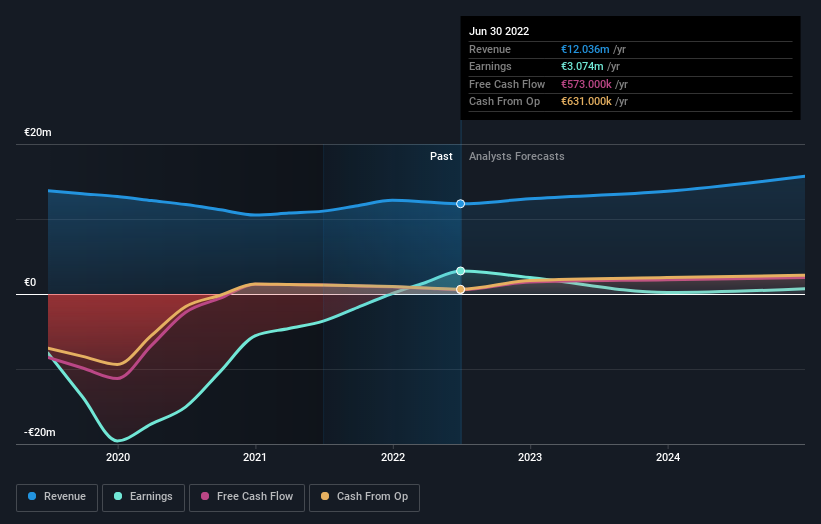Toggle the Revenue legend button
This screenshot has width=821, height=524.
(x=57, y=497)
